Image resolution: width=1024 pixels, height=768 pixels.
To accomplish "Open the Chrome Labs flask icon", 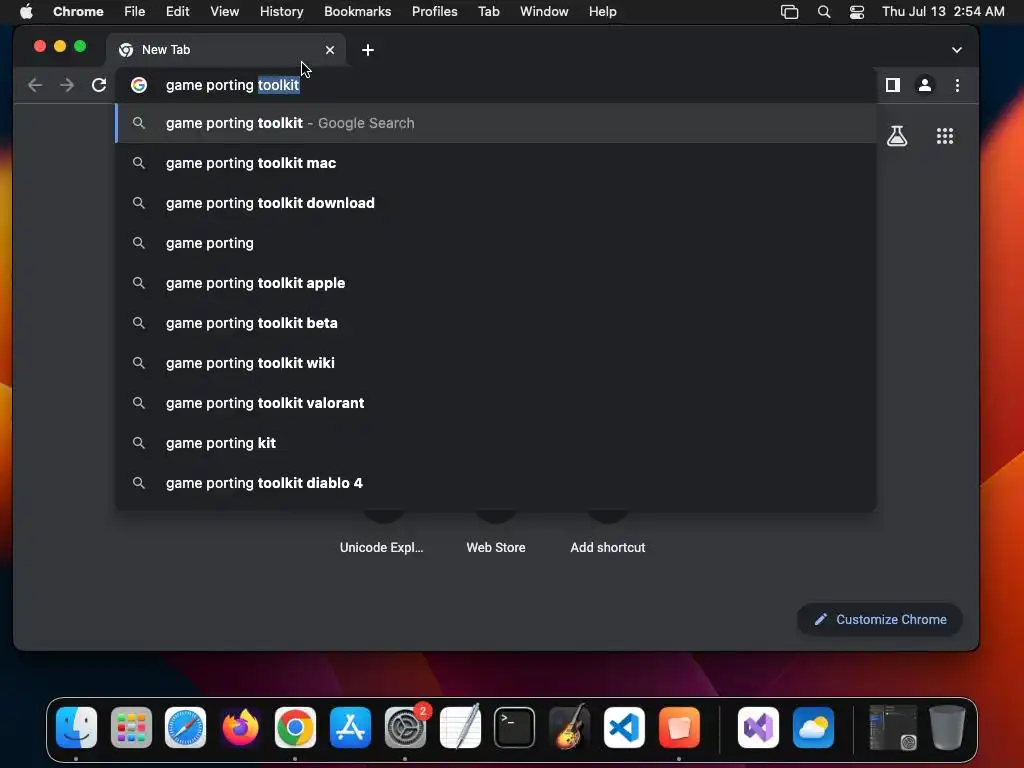I will [897, 136].
